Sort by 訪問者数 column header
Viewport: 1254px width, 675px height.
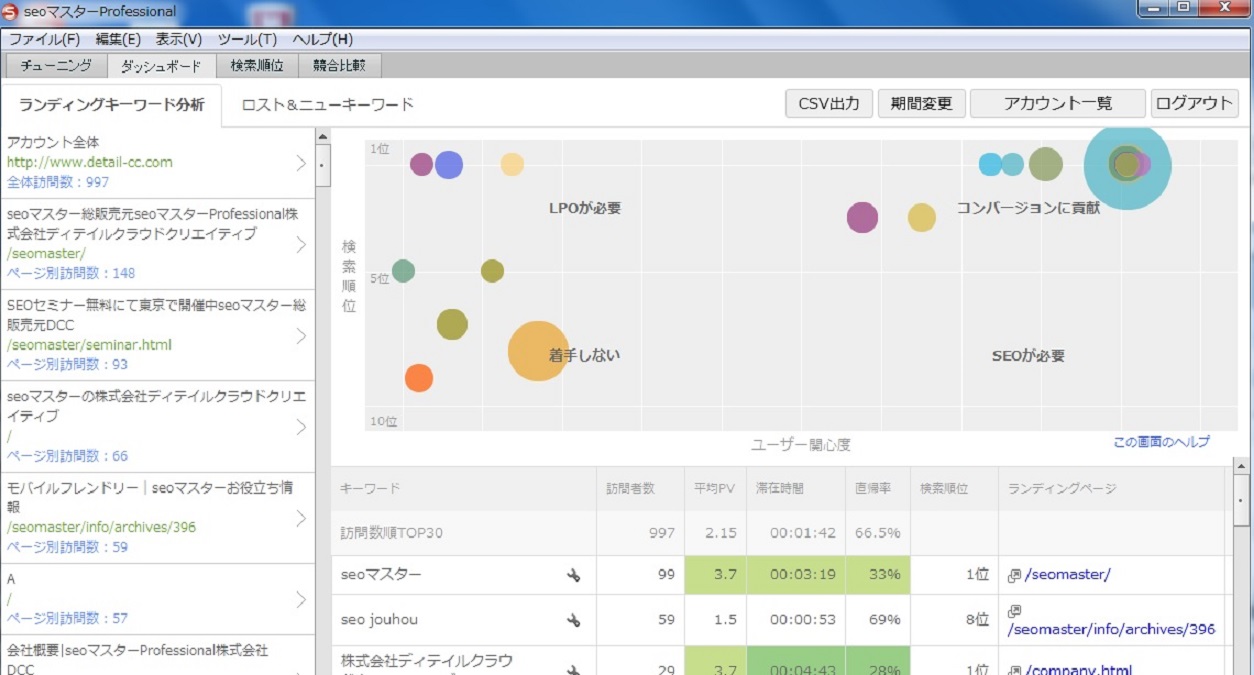[630, 489]
